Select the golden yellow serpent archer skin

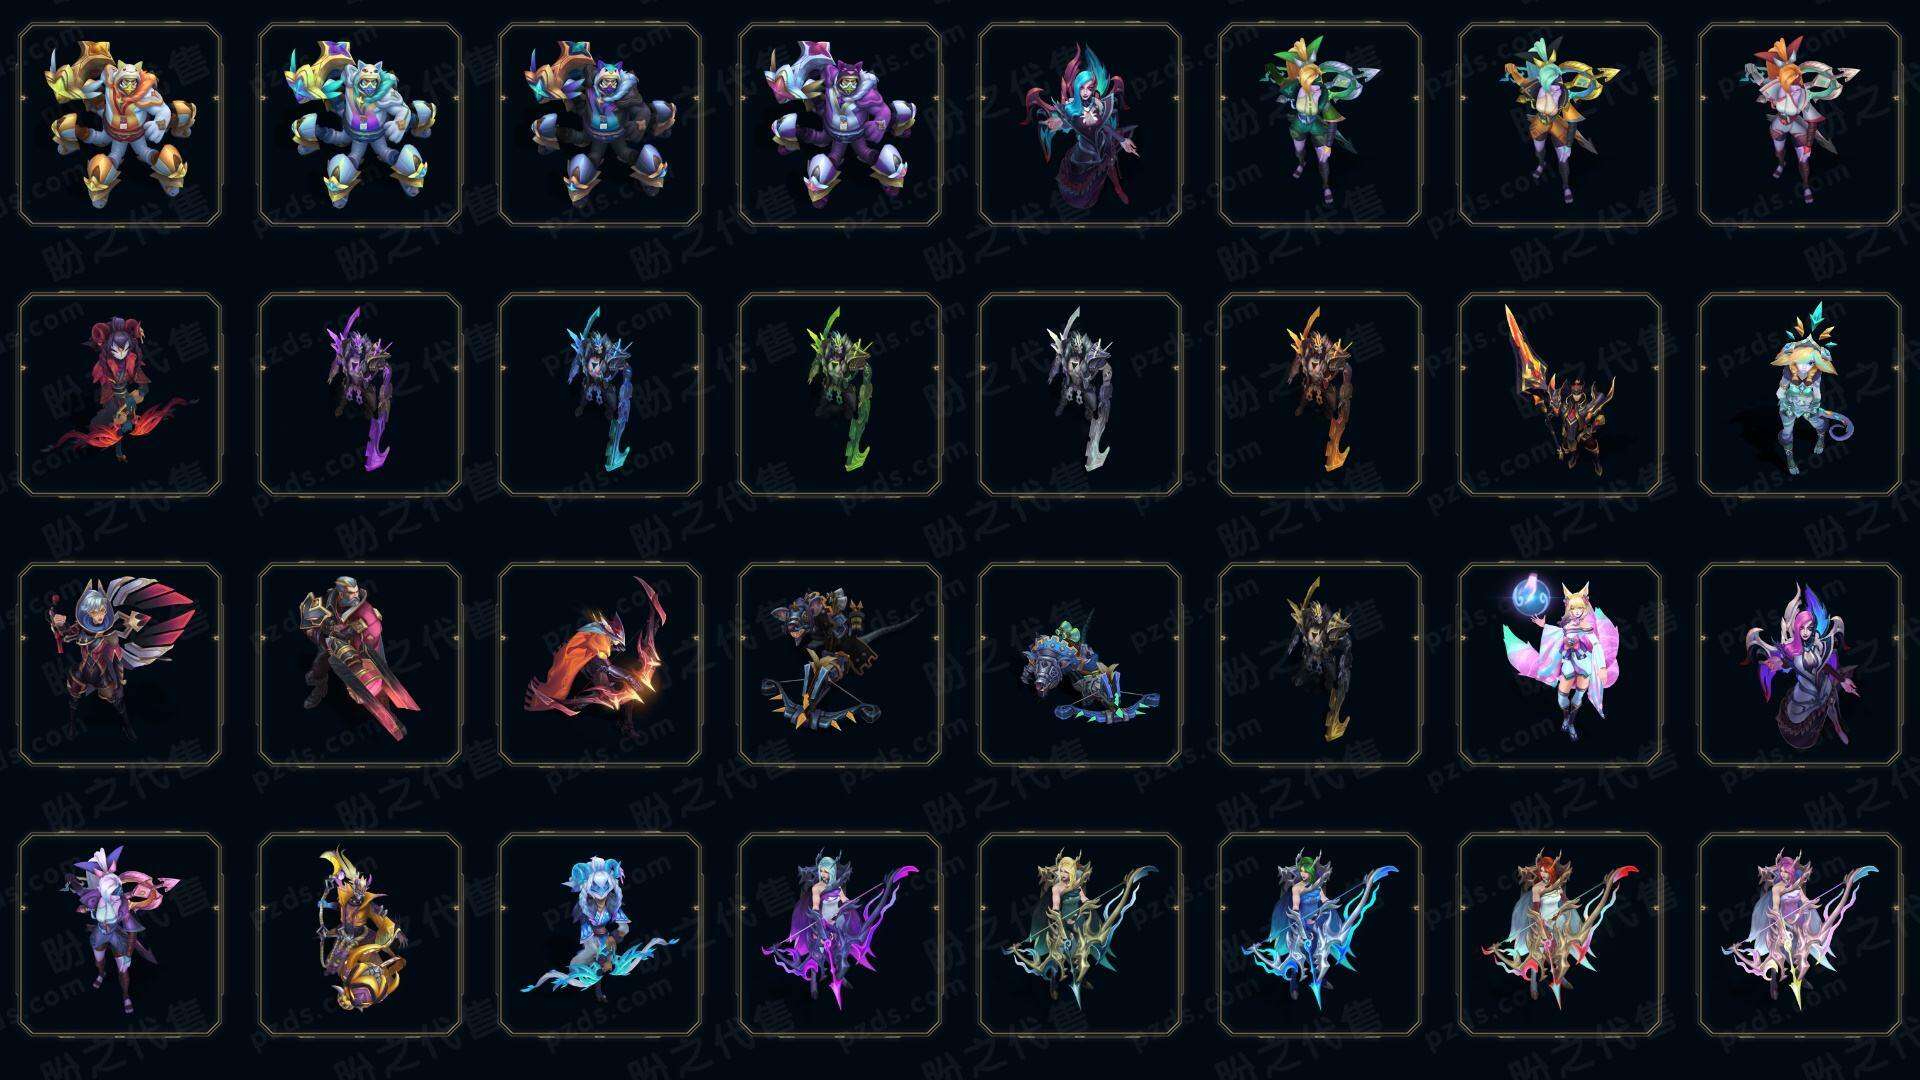tap(360, 934)
